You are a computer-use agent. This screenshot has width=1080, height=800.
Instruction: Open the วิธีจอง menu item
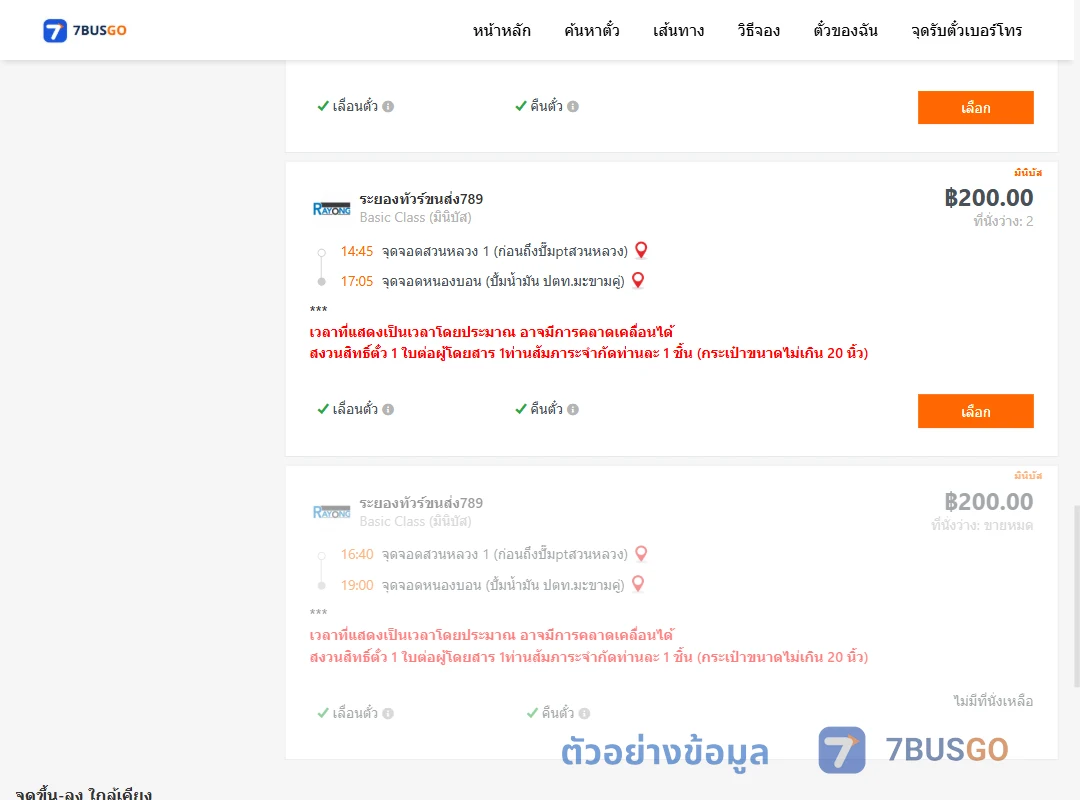coord(758,30)
